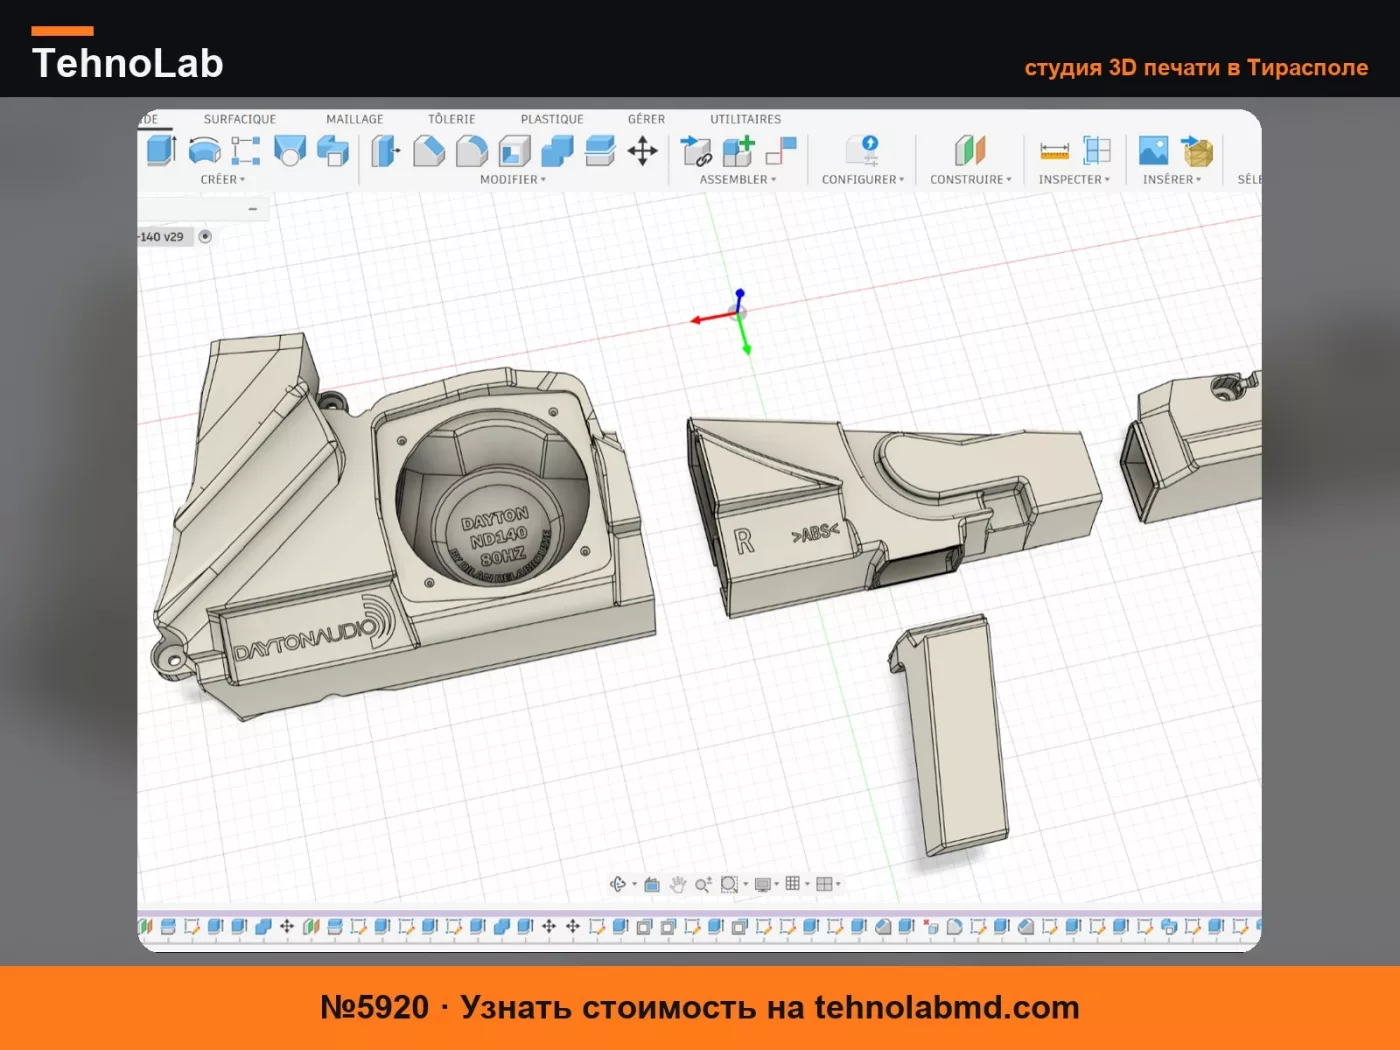Activate the Measure ruler tool
The image size is (1400, 1050).
[1054, 151]
